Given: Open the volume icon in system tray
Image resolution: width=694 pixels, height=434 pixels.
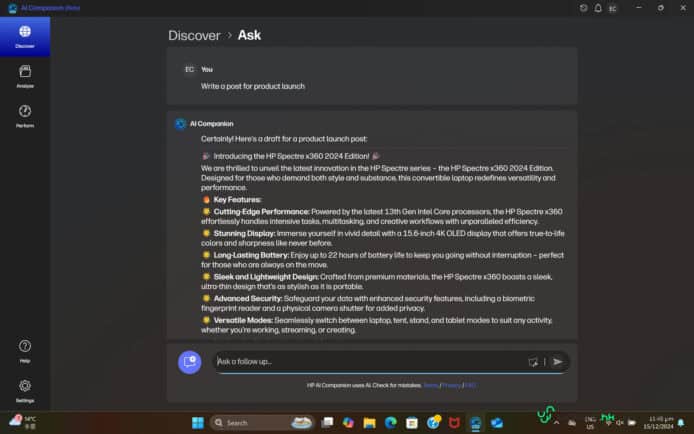Looking at the screenshot, I should [620, 423].
